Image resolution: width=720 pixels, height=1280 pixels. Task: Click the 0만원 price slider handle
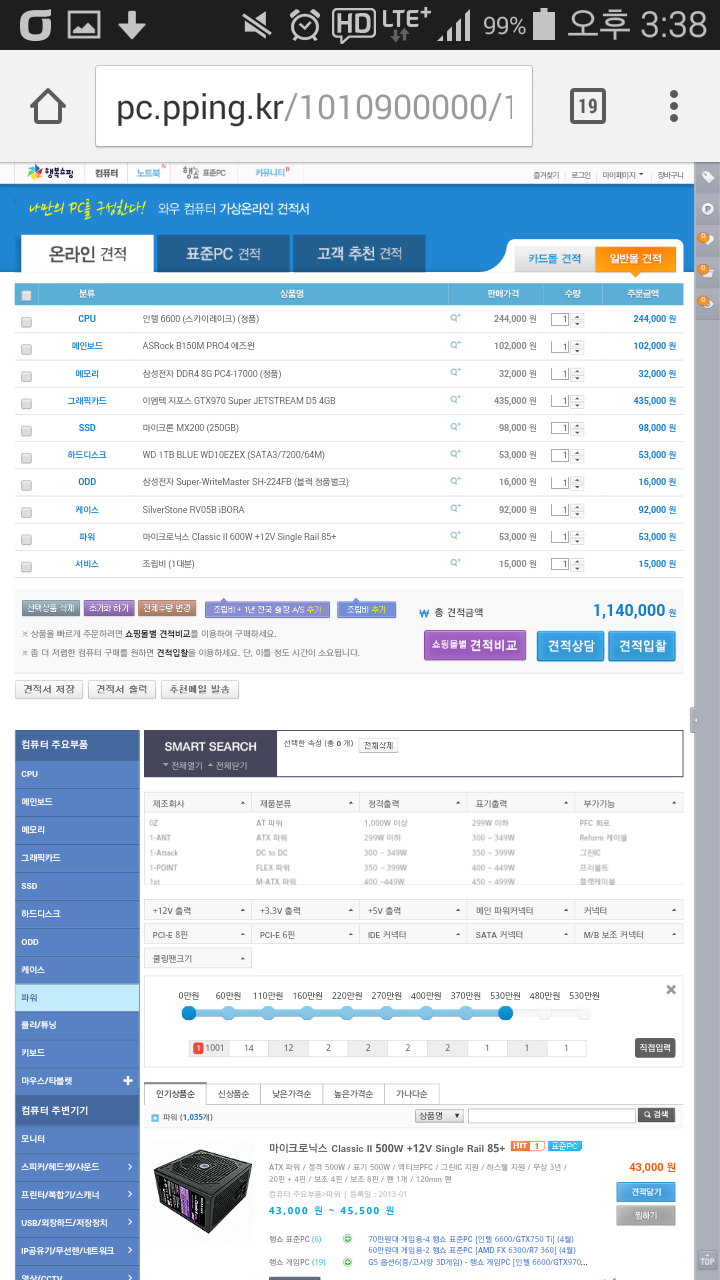coord(188,1013)
